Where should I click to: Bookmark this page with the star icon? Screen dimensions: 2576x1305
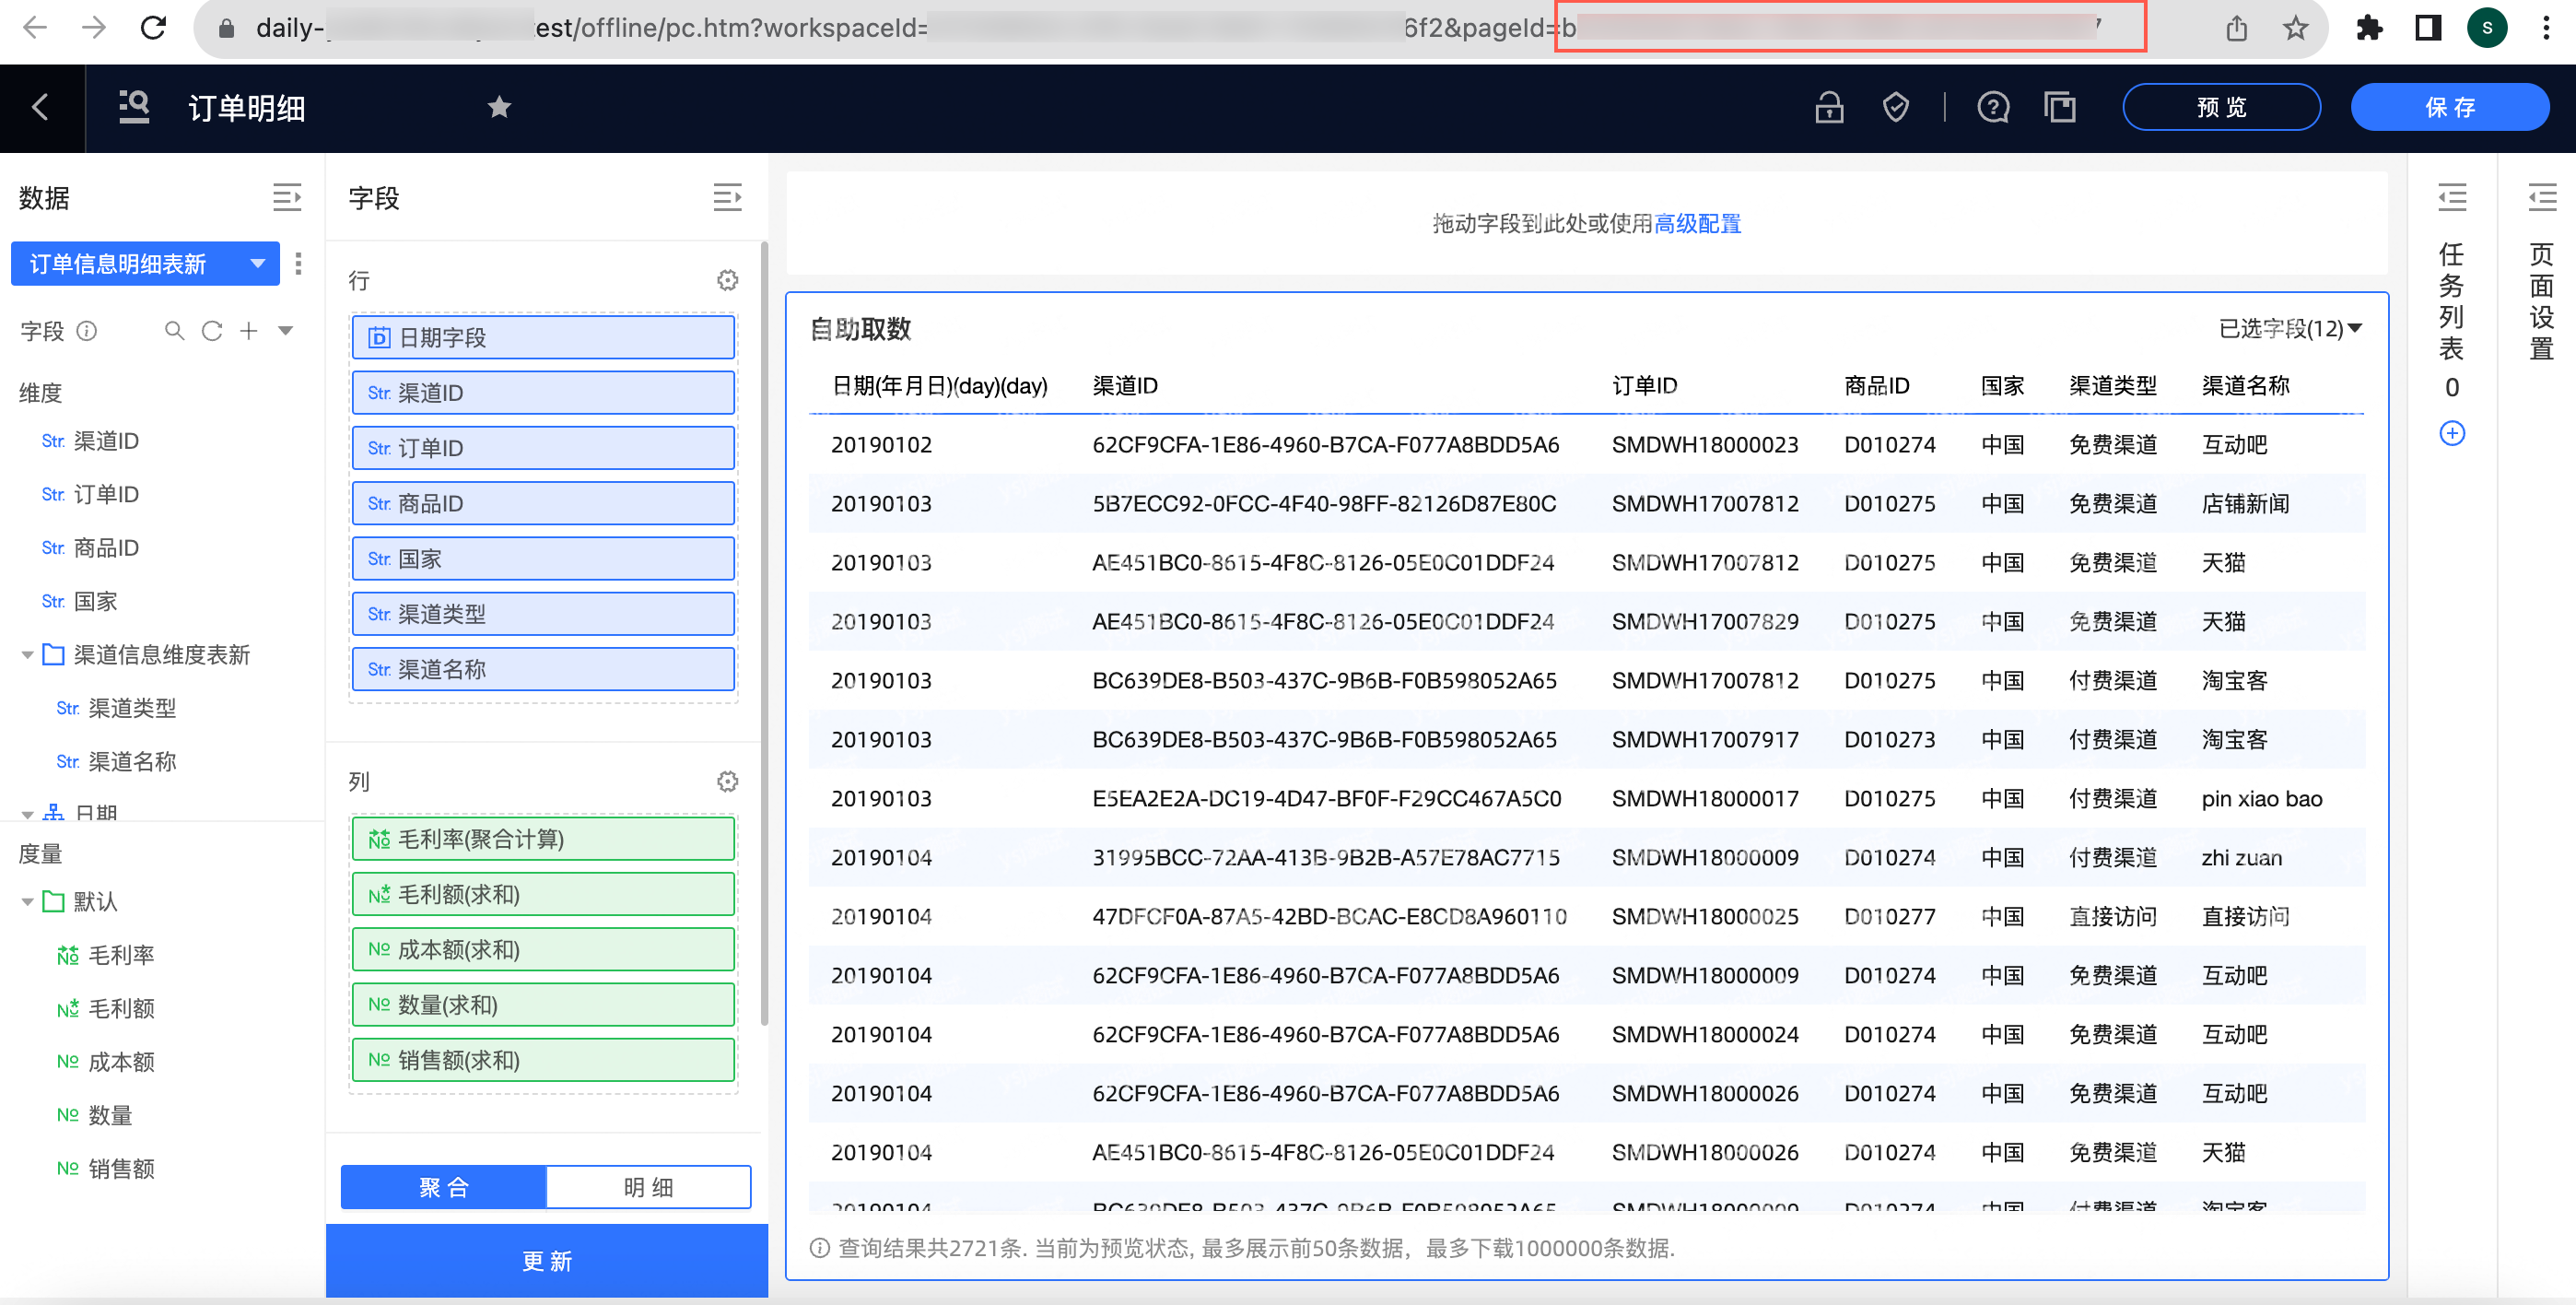pyautogui.click(x=2296, y=28)
